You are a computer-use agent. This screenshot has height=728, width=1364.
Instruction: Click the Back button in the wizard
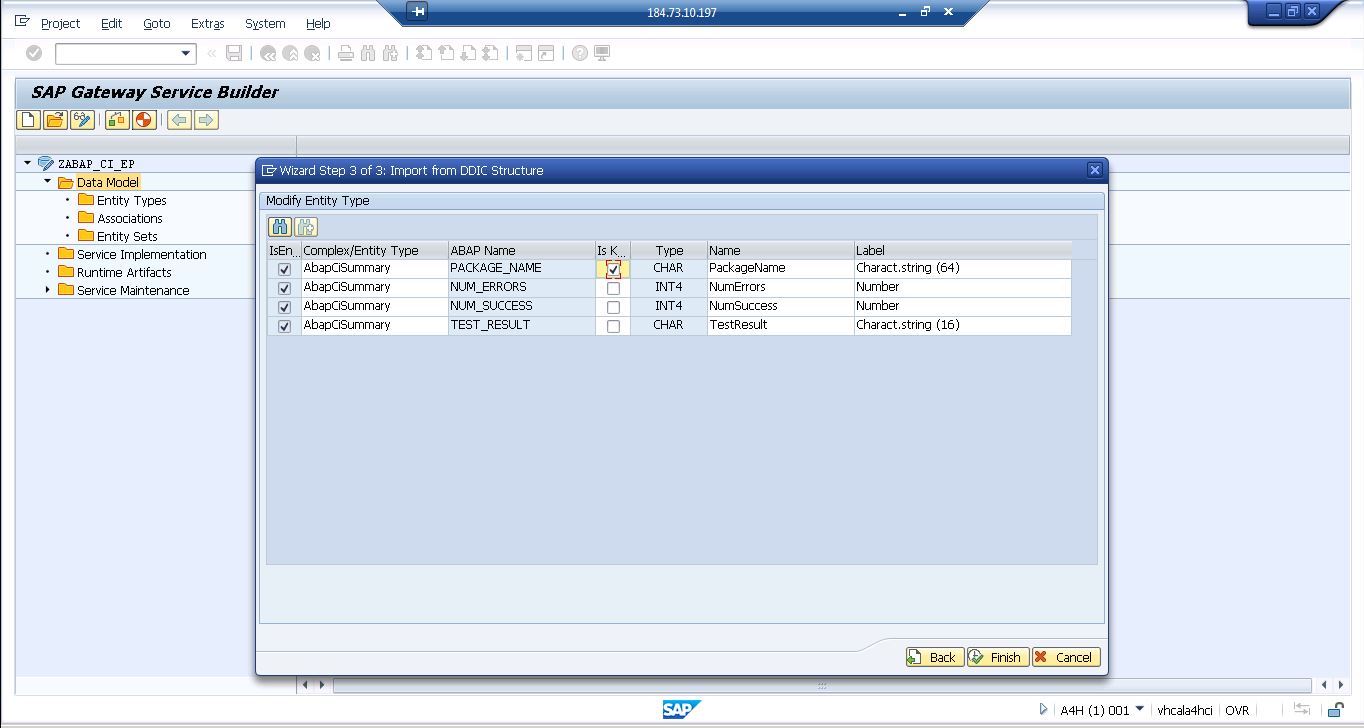pos(934,657)
